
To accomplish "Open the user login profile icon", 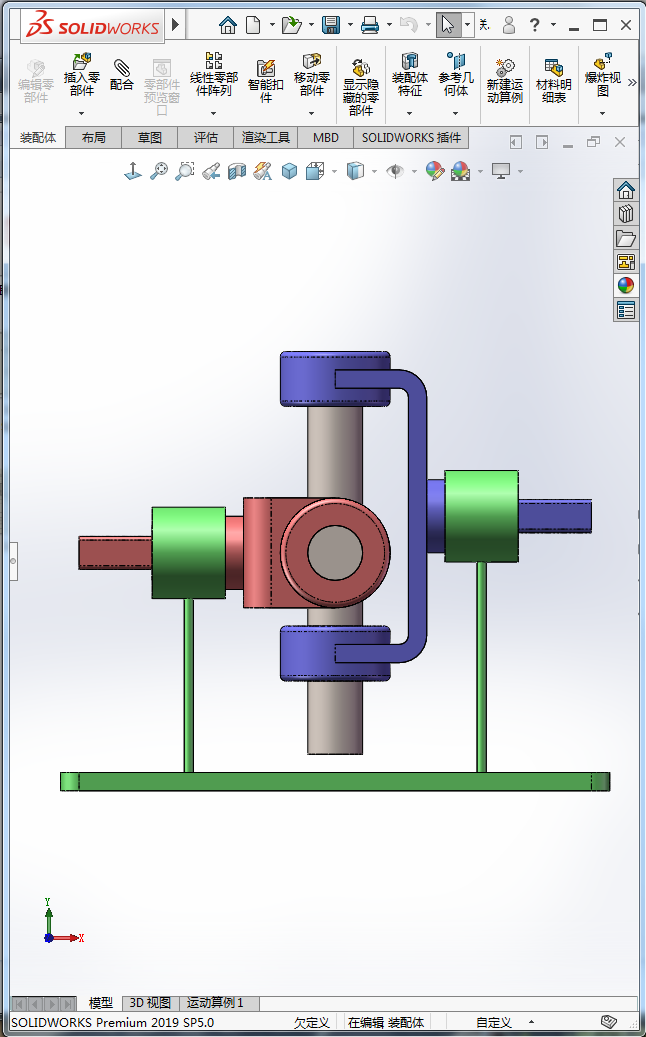I will [508, 26].
